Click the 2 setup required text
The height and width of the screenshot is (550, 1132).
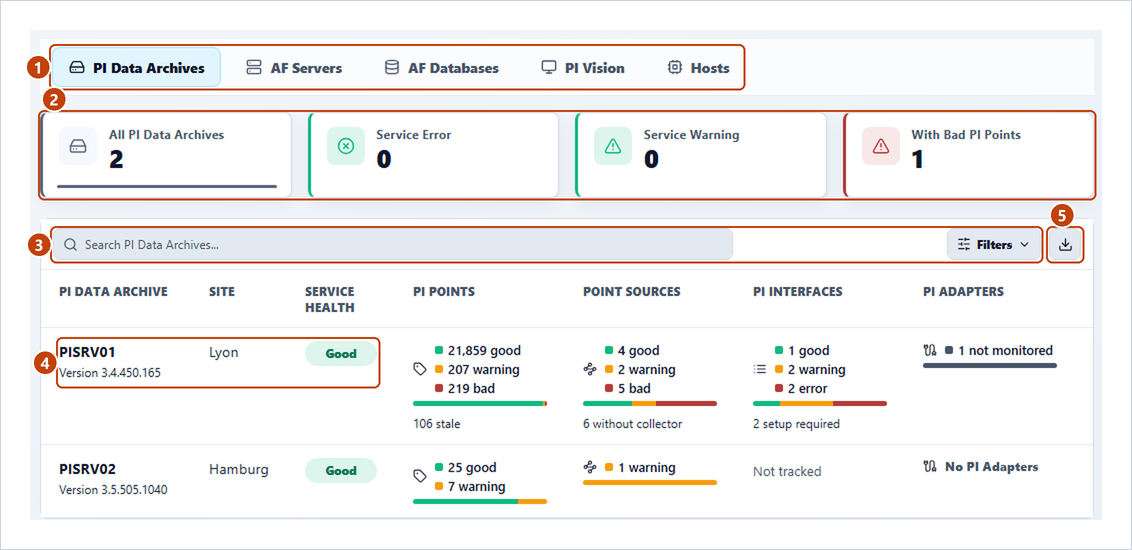[x=796, y=424]
